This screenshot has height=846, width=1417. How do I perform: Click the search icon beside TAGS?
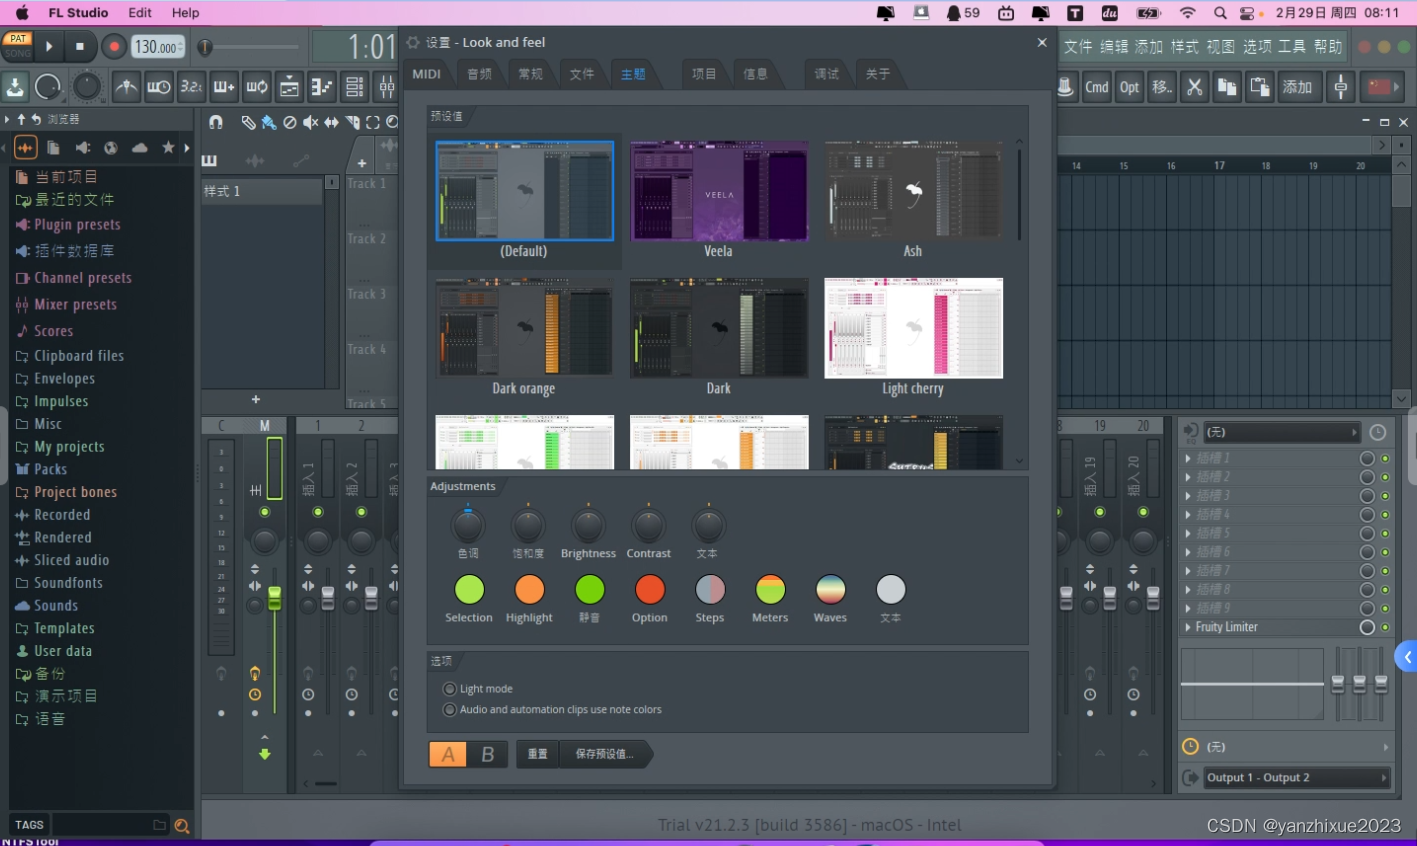(182, 825)
